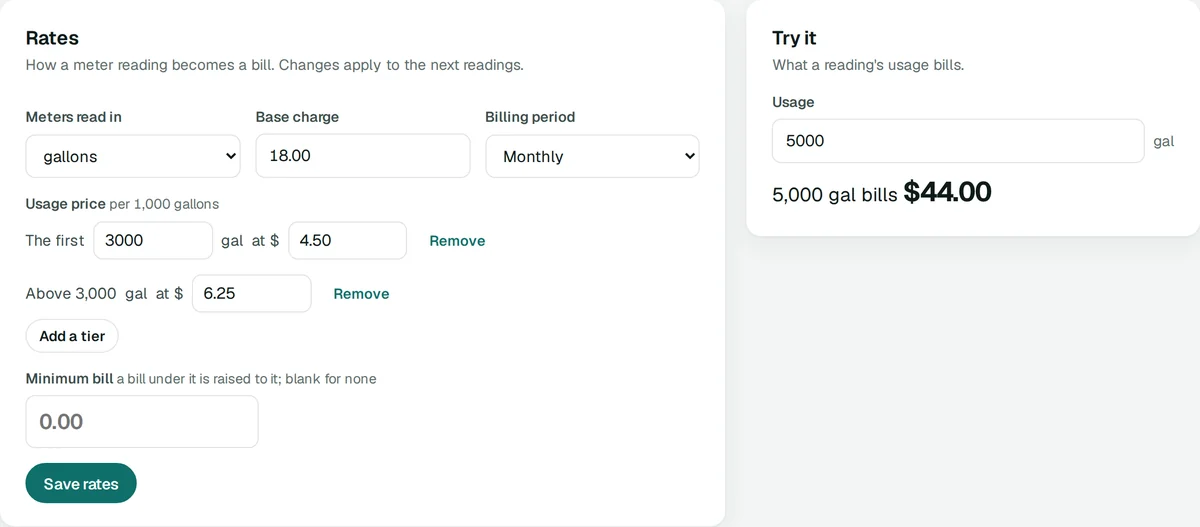
Task: Remove the Above 3,000 gal tier
Action: tap(361, 294)
